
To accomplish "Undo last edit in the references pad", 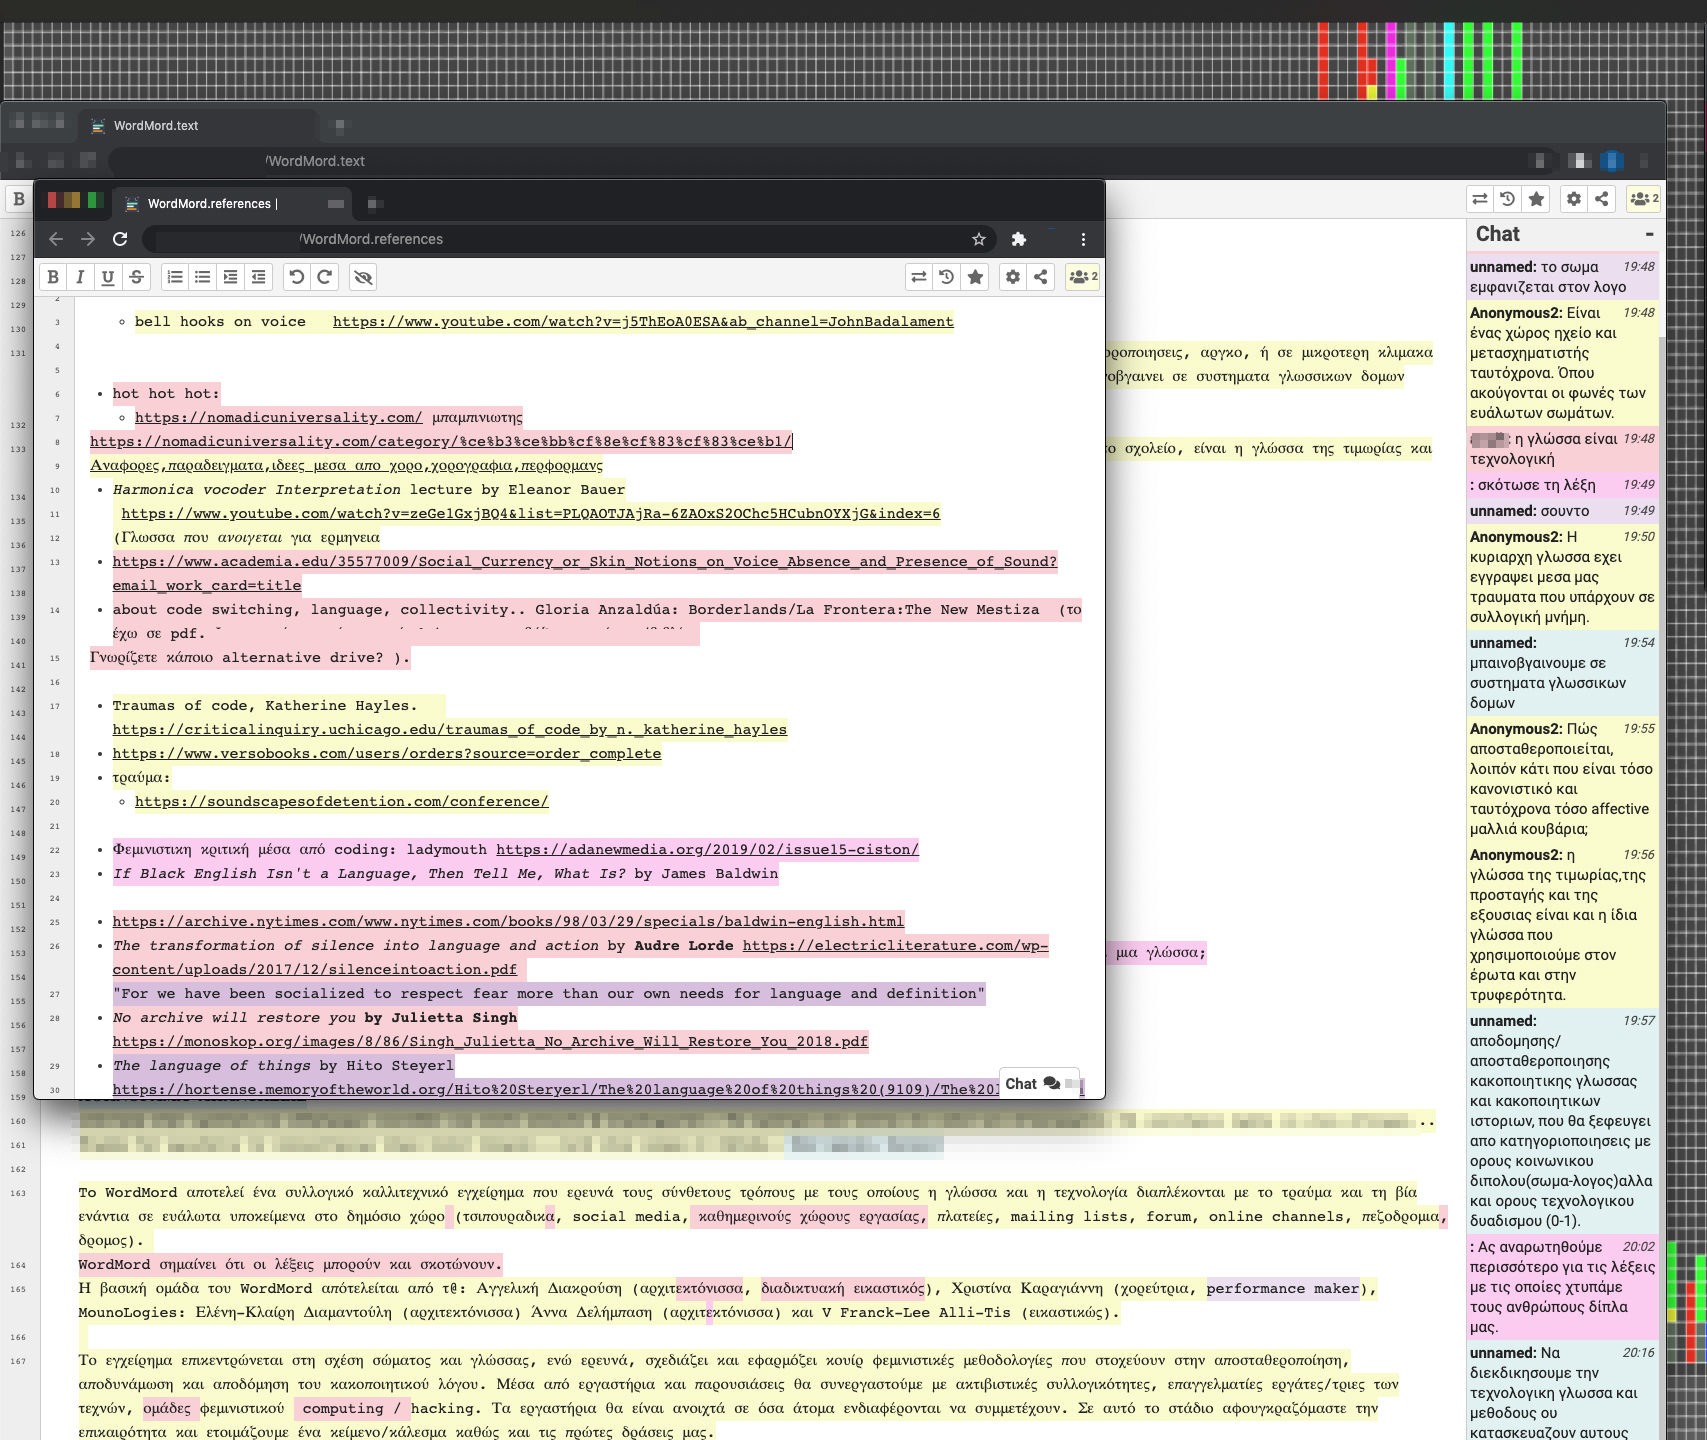I will pos(297,277).
